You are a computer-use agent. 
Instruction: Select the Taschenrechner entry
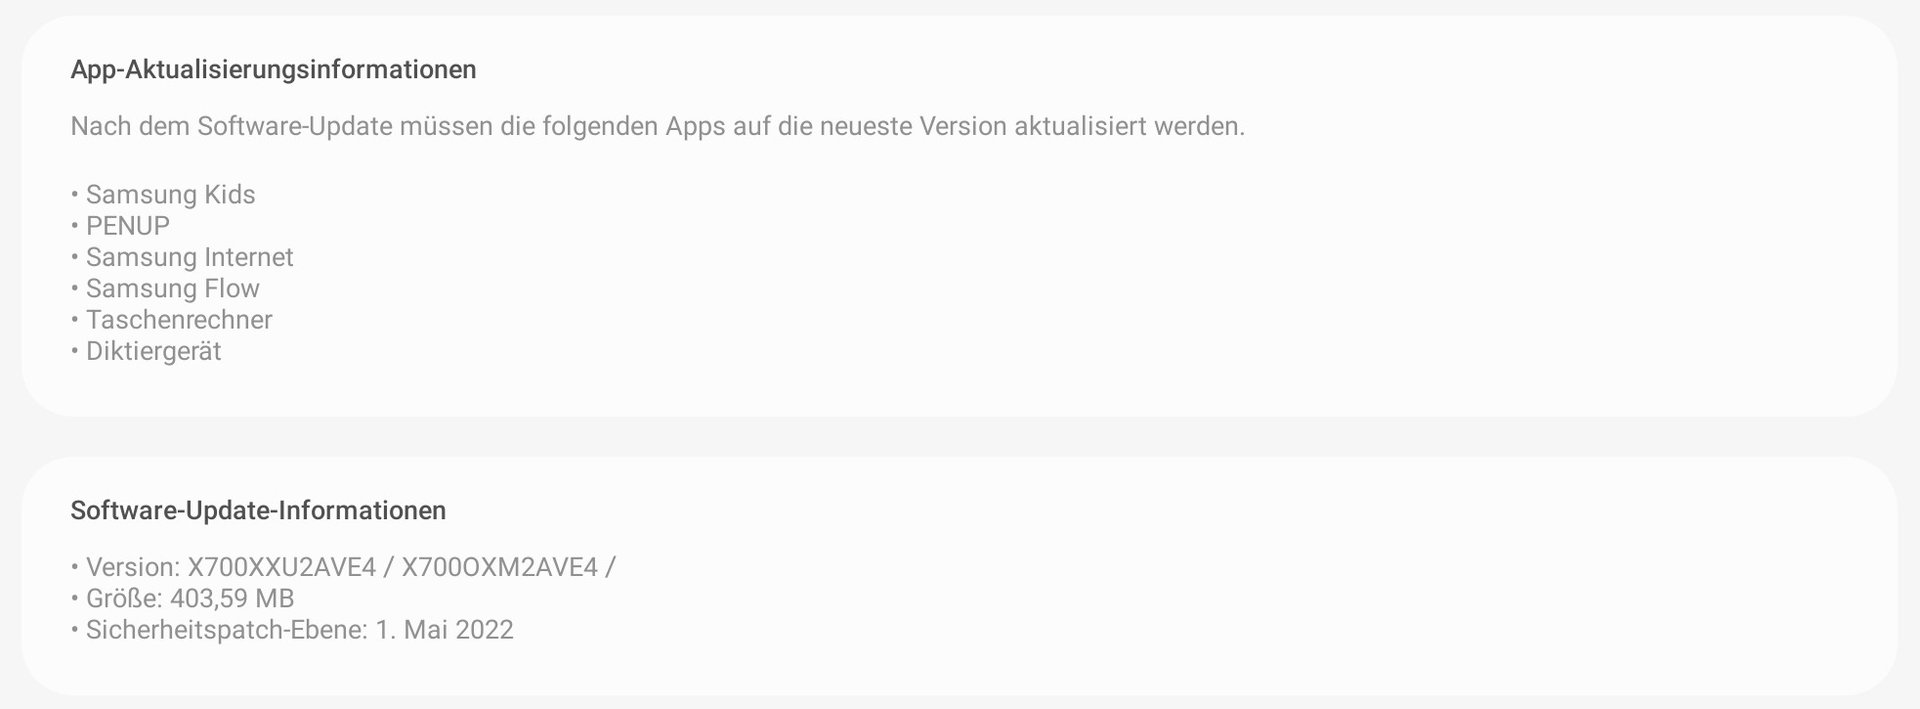pos(171,320)
